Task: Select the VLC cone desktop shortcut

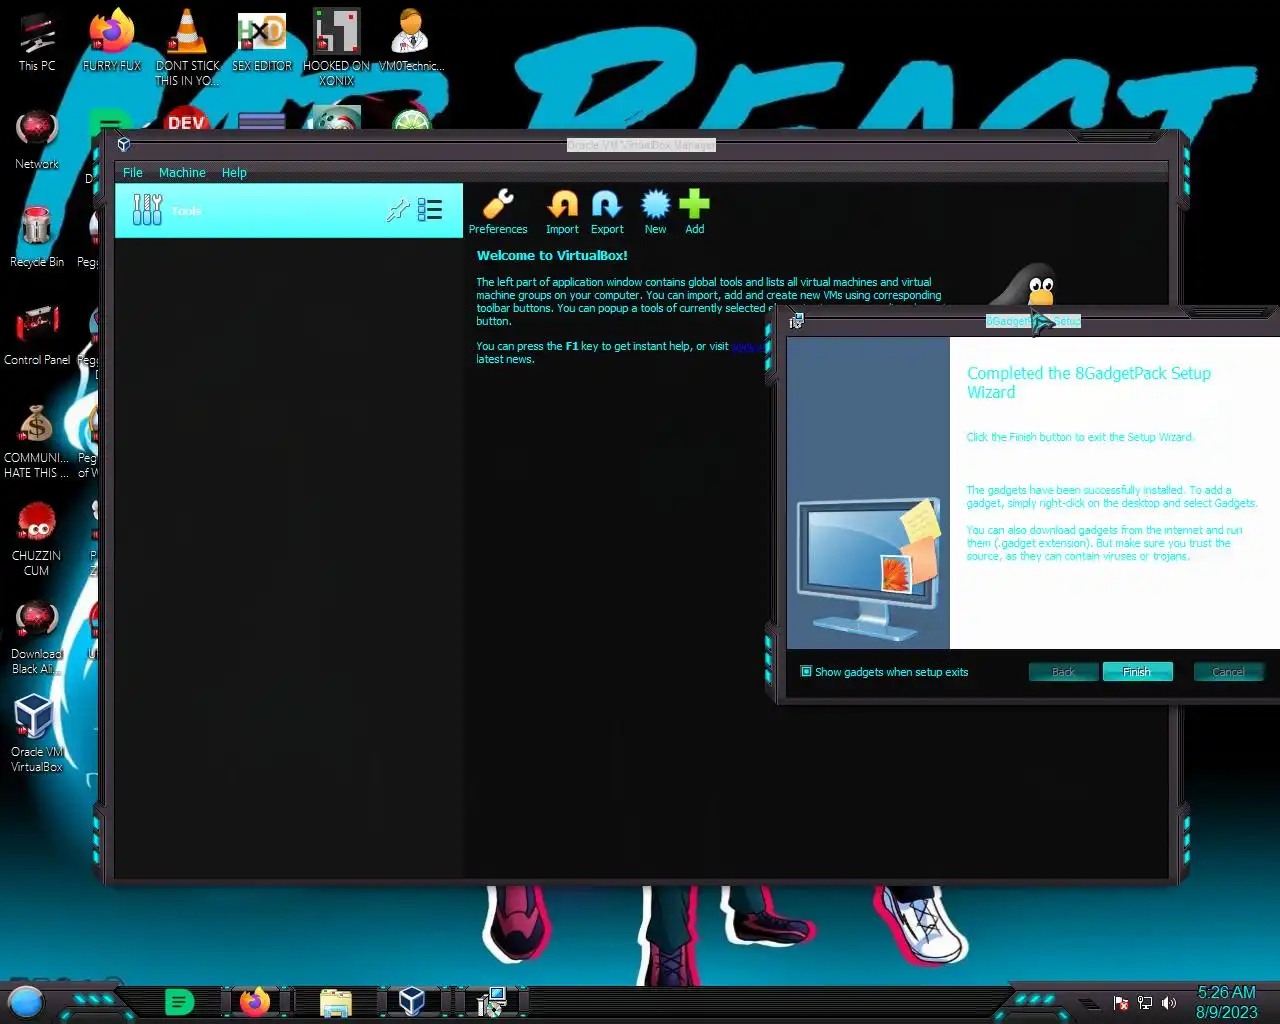Action: coord(187,48)
